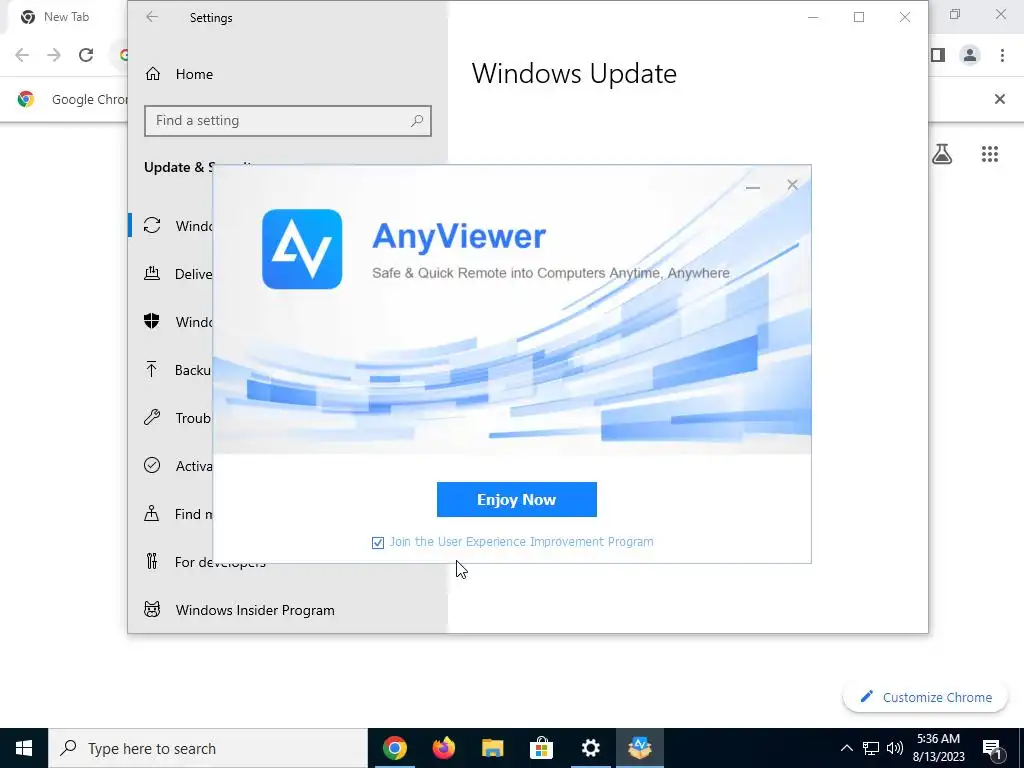Image resolution: width=1024 pixels, height=768 pixels.
Task: Click the Home label in Settings
Action: (194, 74)
